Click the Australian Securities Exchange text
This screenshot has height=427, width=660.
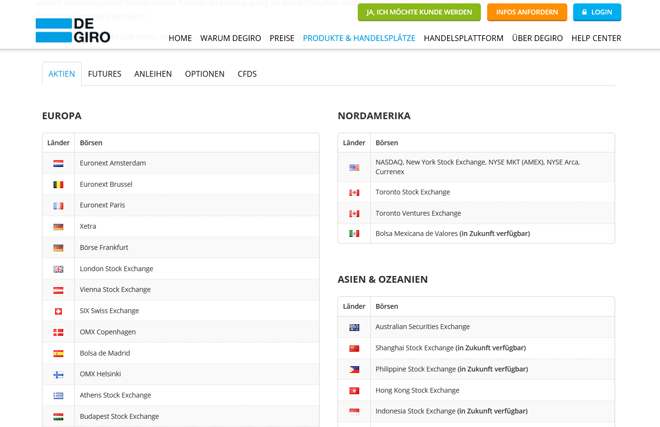tap(423, 326)
